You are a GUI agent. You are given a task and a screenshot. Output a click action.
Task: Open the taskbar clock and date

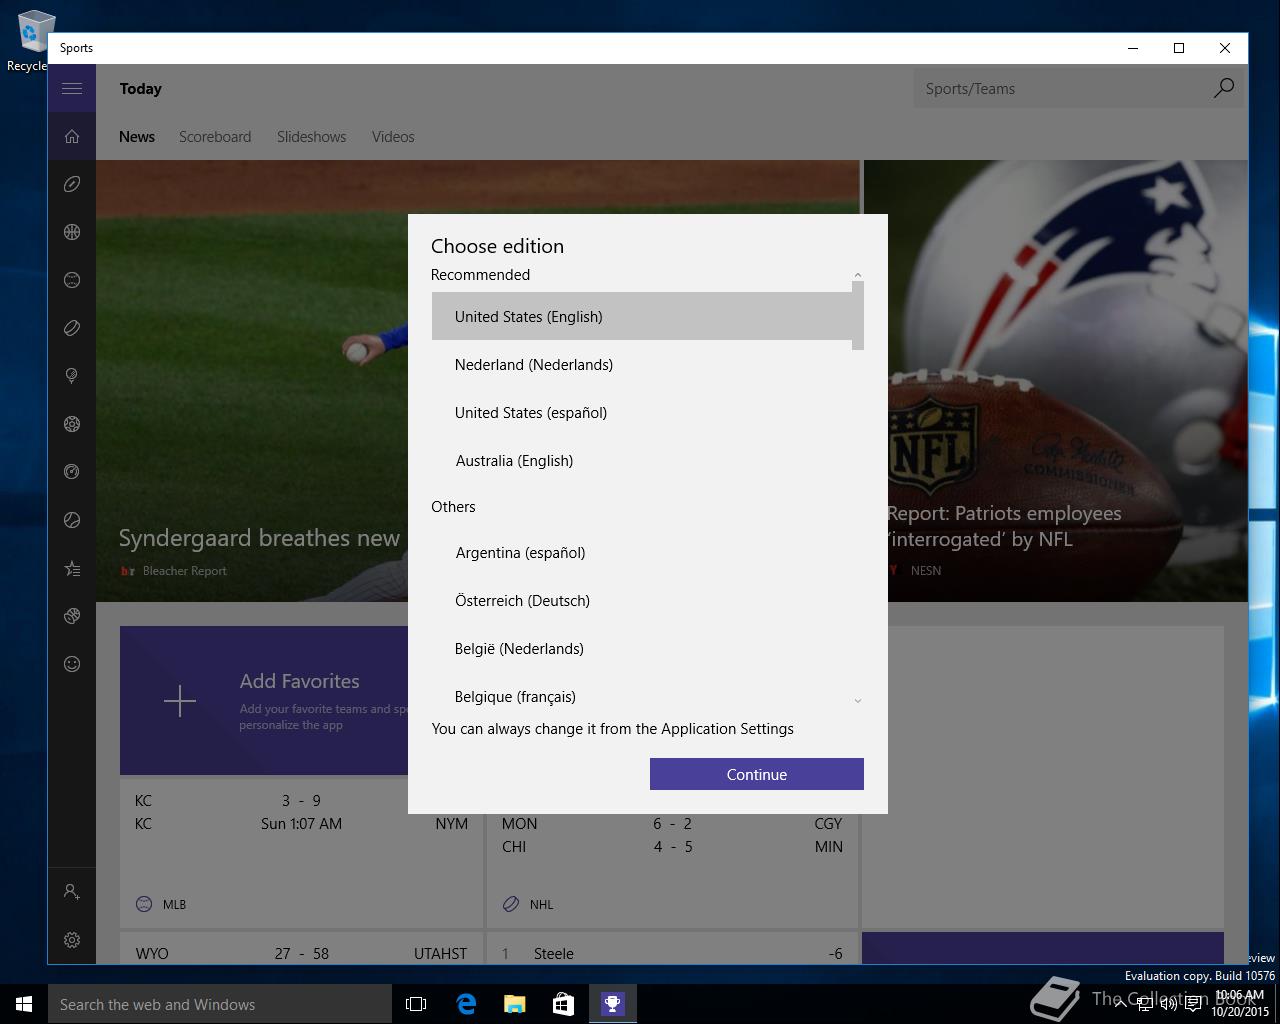tap(1239, 1003)
